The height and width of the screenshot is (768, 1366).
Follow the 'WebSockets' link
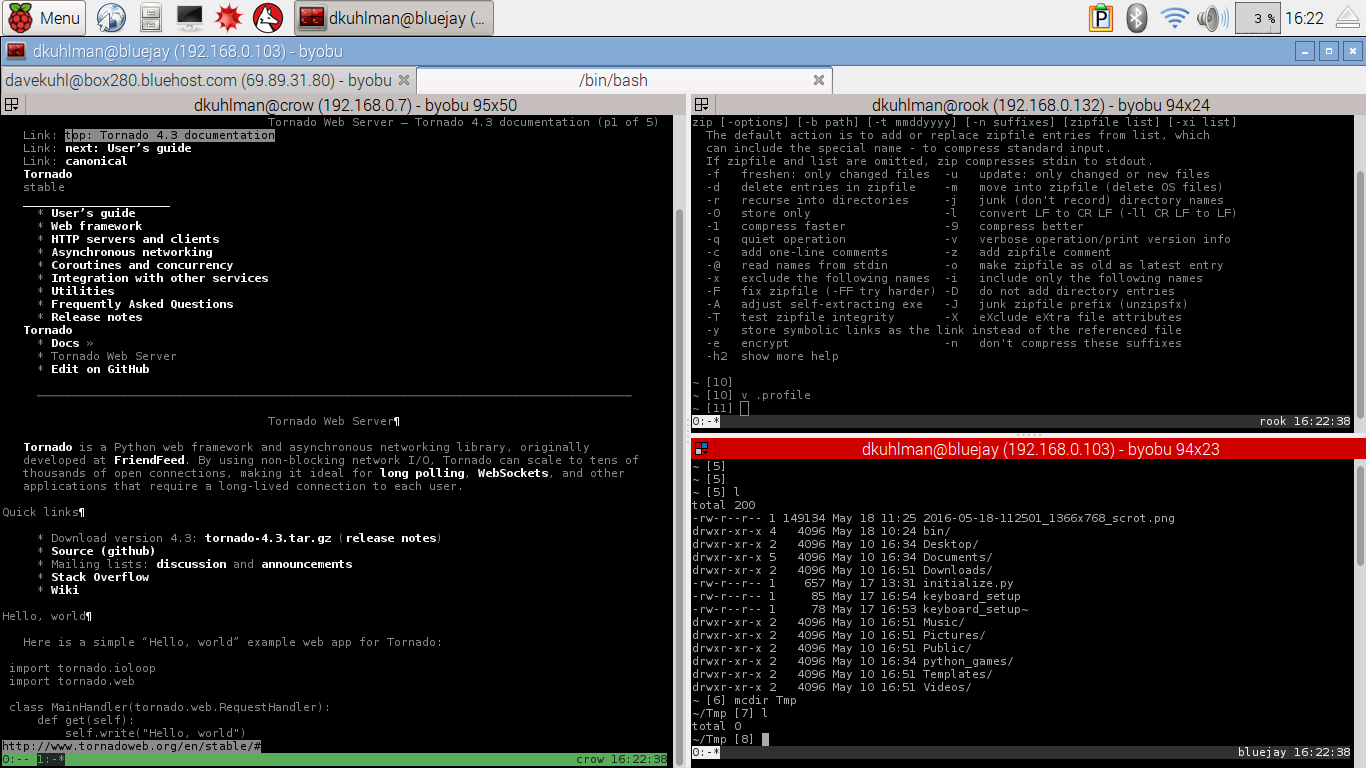click(513, 473)
